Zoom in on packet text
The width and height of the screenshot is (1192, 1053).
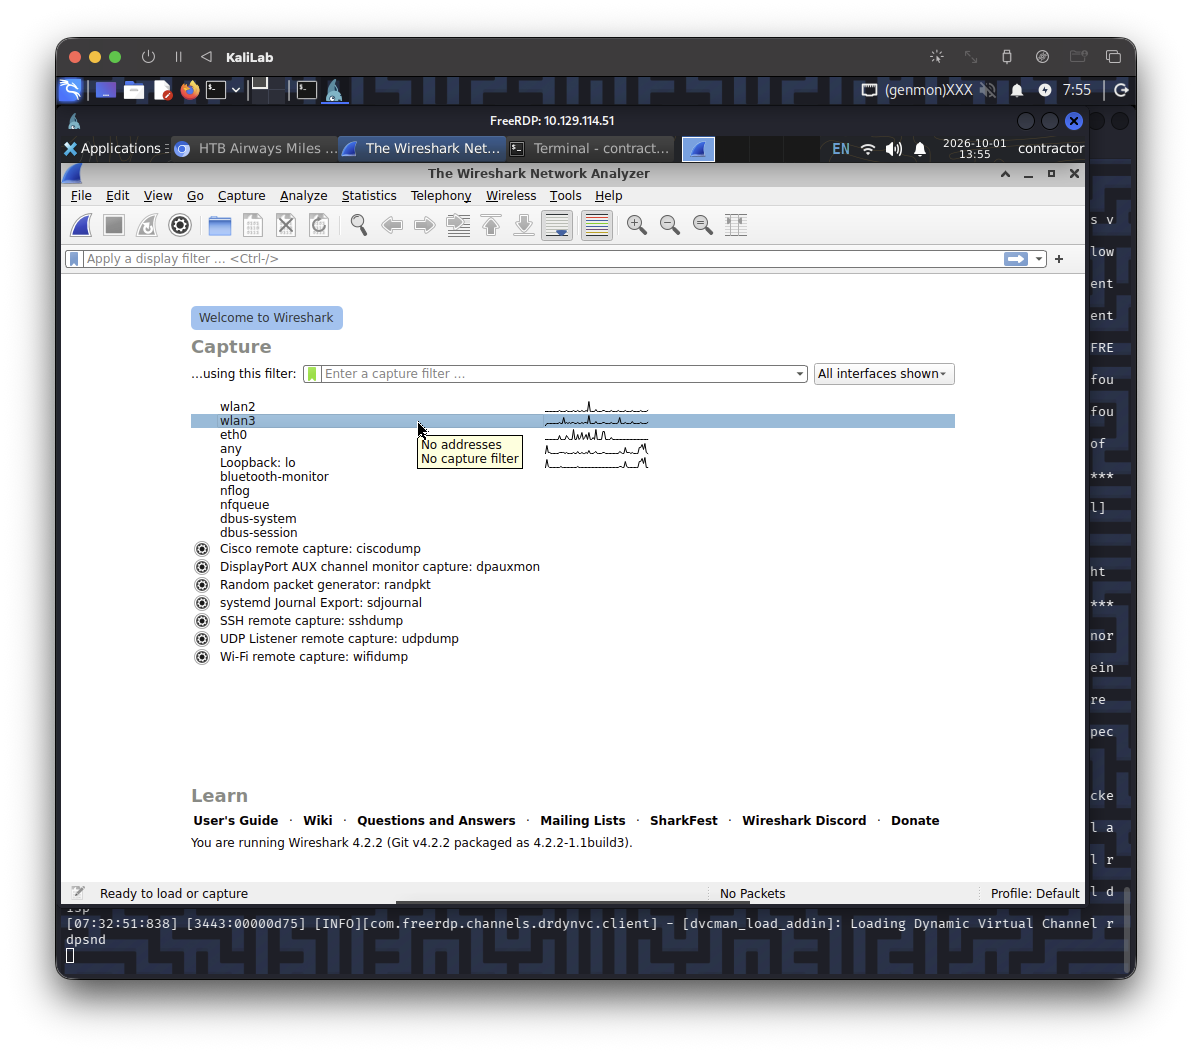637,225
